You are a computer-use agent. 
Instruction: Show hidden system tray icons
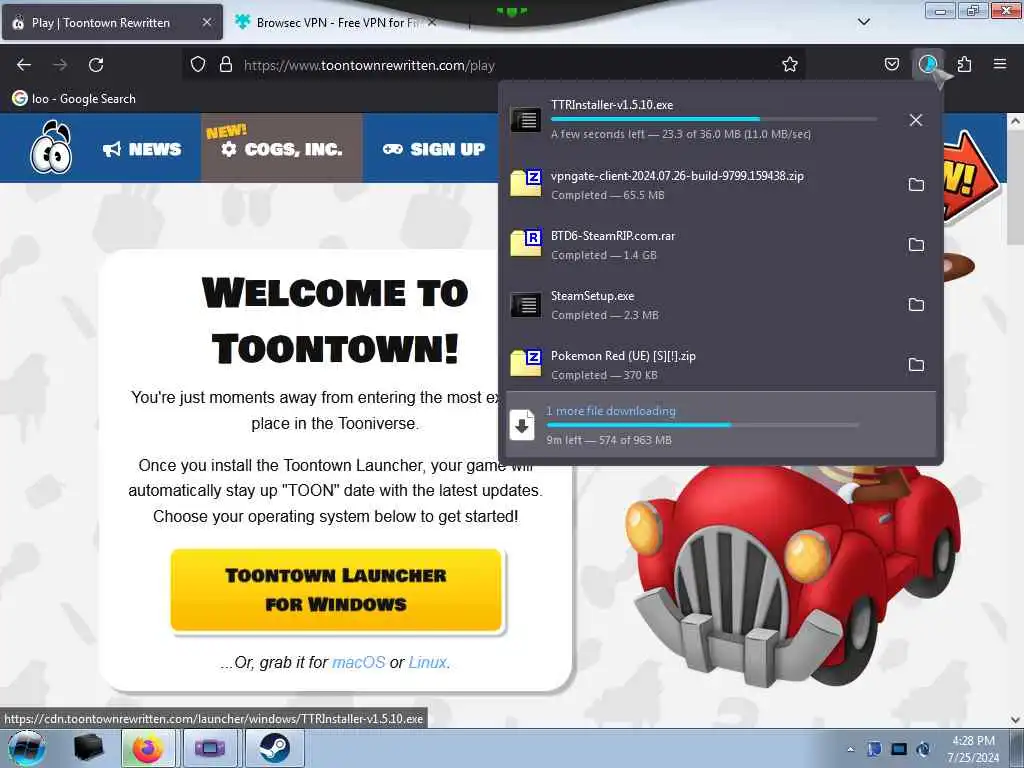(850, 749)
